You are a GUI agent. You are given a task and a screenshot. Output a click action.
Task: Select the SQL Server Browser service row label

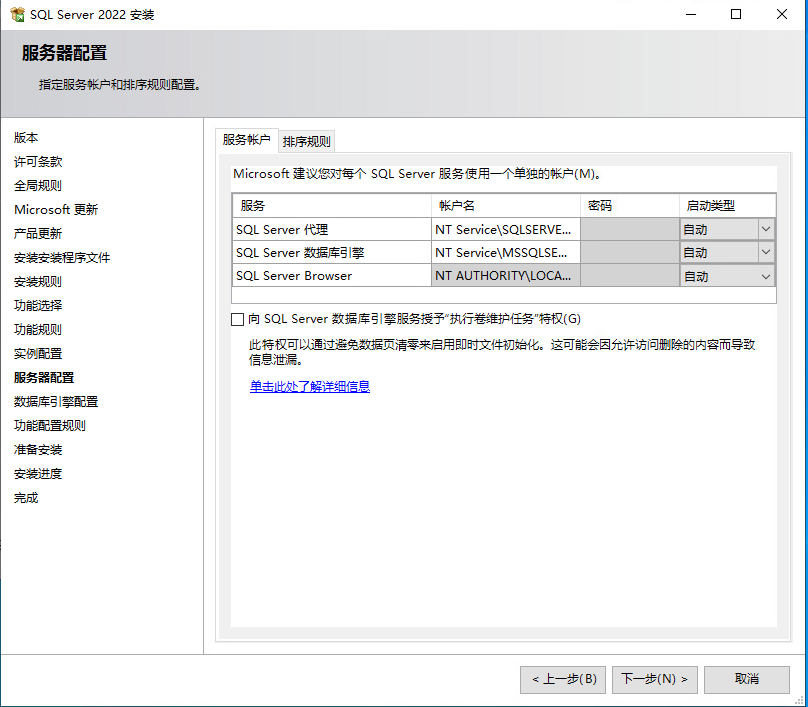pyautogui.click(x=294, y=276)
